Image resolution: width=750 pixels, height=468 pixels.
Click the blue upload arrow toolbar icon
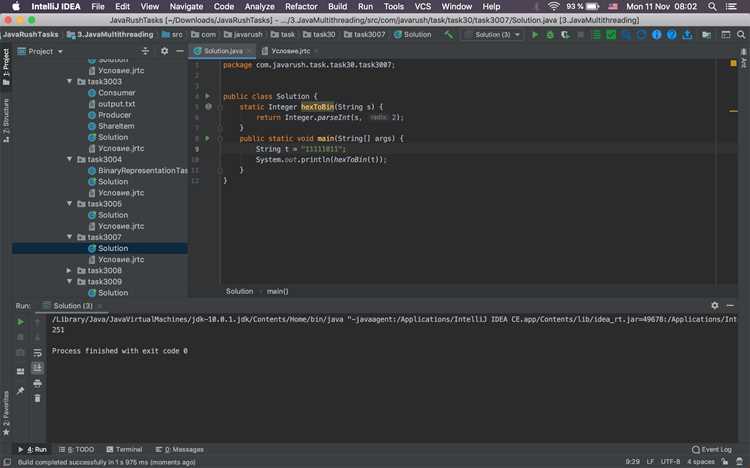tap(687, 35)
